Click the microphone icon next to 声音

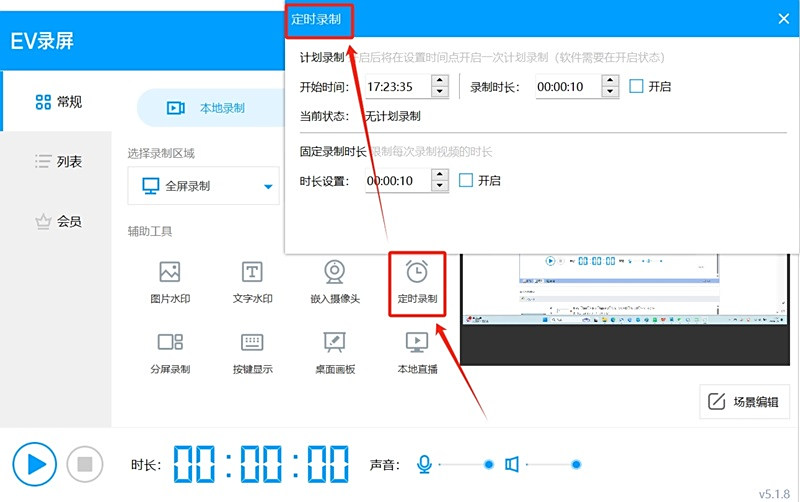[424, 464]
